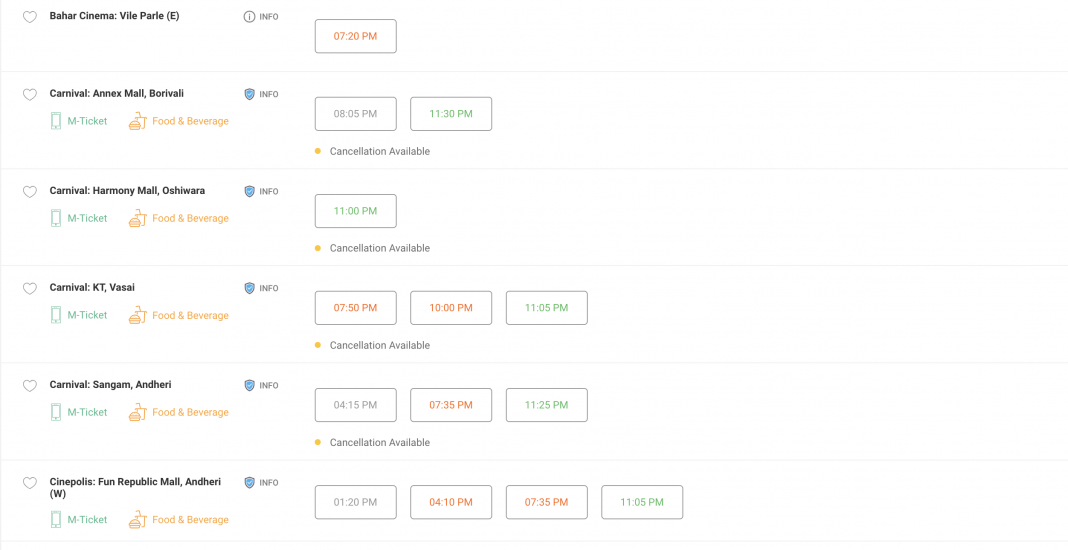Book the 11:30 PM show at Annex Mall
Screen dimensions: 1068x550
coord(451,114)
